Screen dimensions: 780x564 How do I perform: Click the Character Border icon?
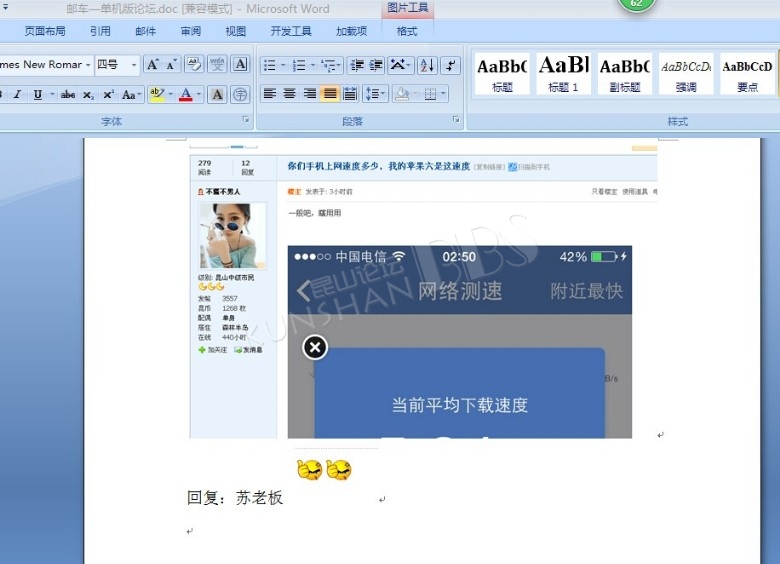(x=240, y=65)
